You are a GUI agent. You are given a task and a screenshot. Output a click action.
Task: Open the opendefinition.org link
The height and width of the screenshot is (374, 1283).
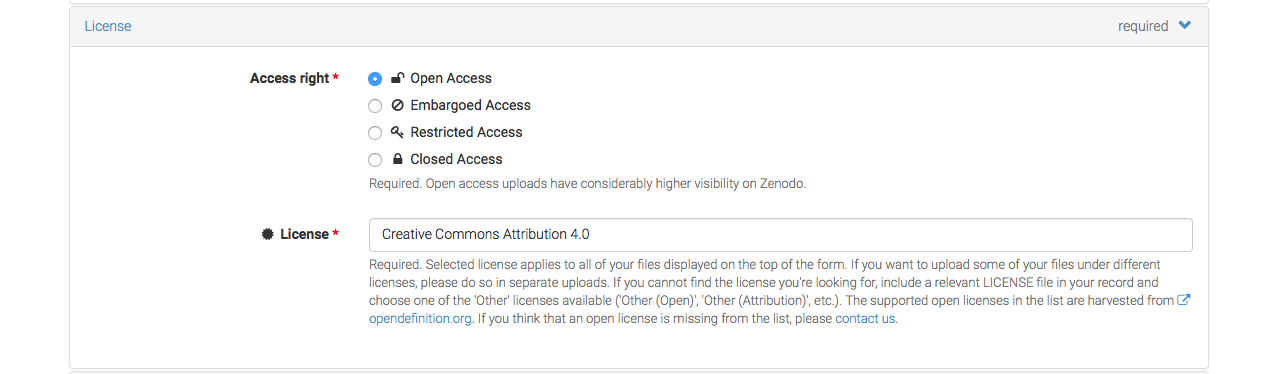coord(420,319)
